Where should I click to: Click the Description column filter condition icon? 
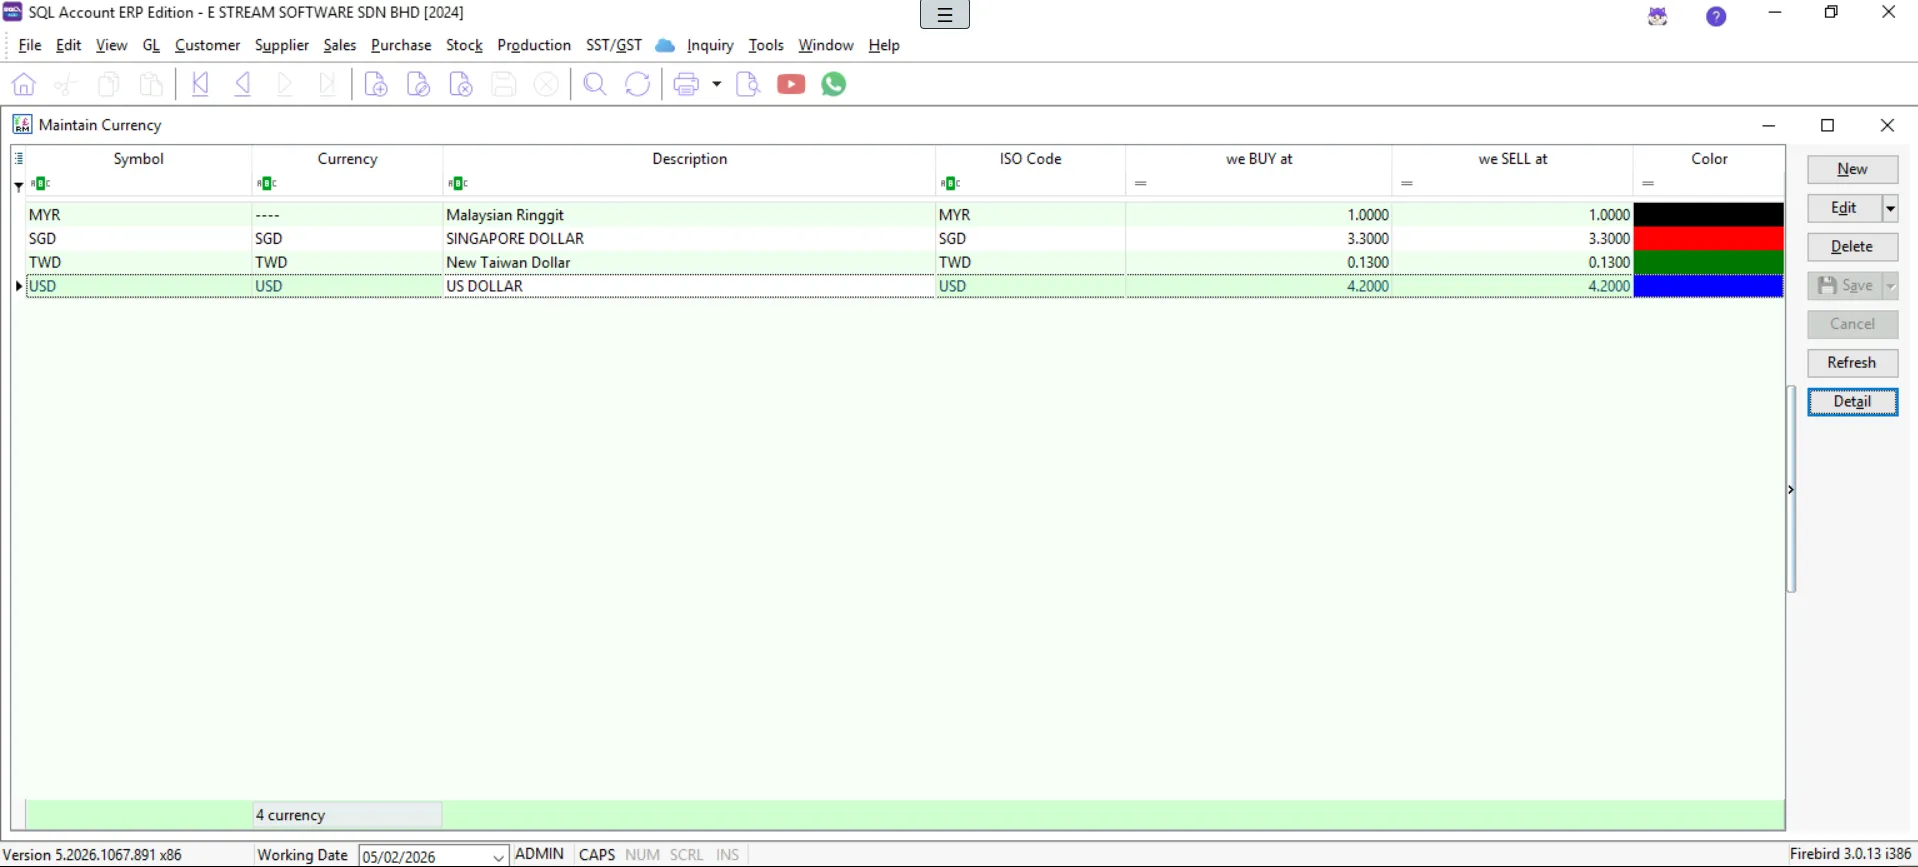coord(457,183)
